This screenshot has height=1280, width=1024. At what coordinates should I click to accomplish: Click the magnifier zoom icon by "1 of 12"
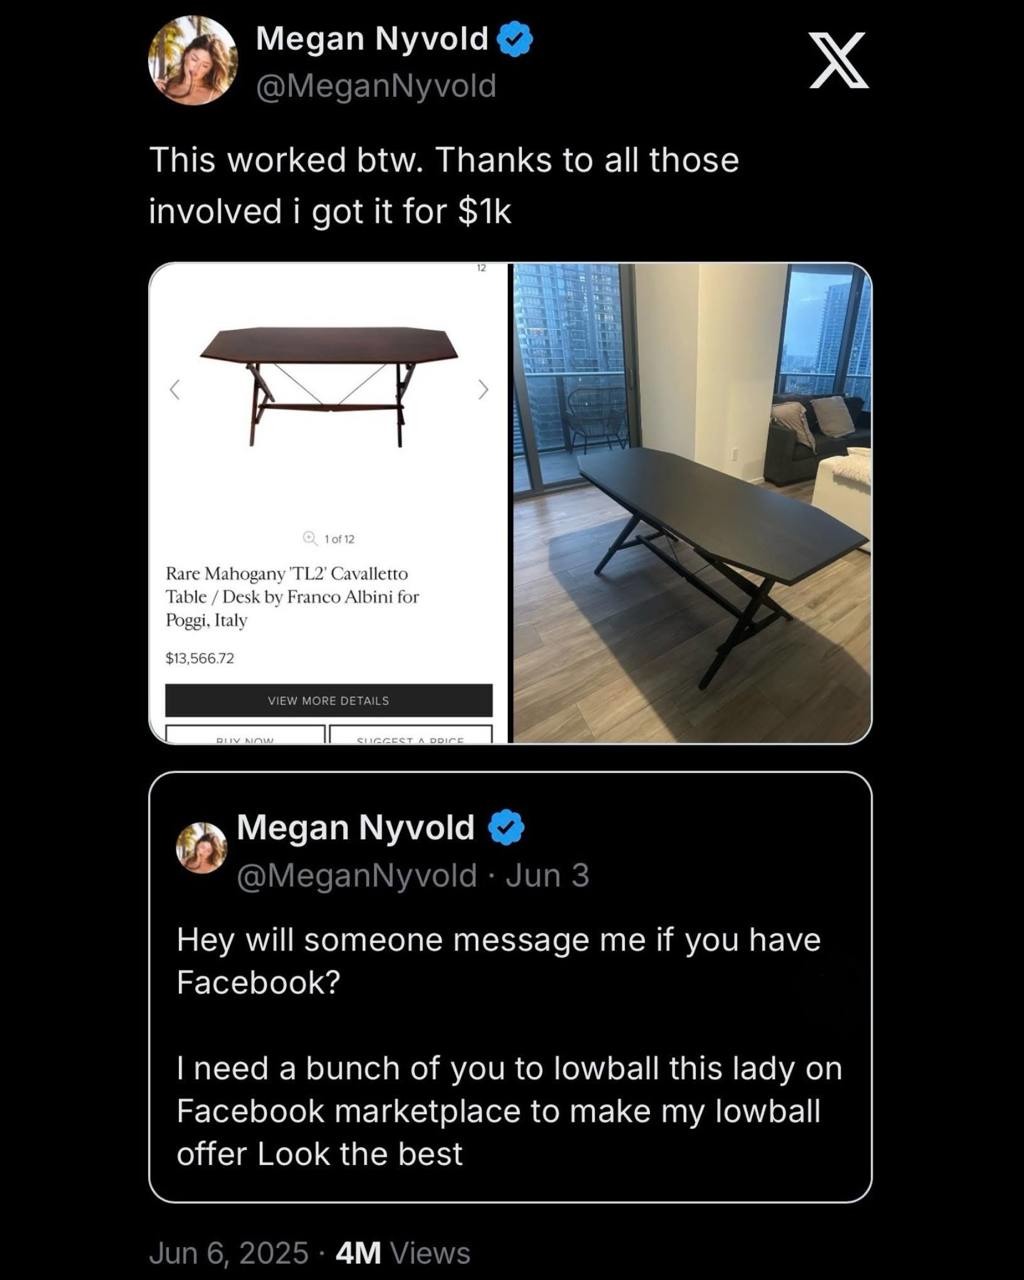[310, 538]
